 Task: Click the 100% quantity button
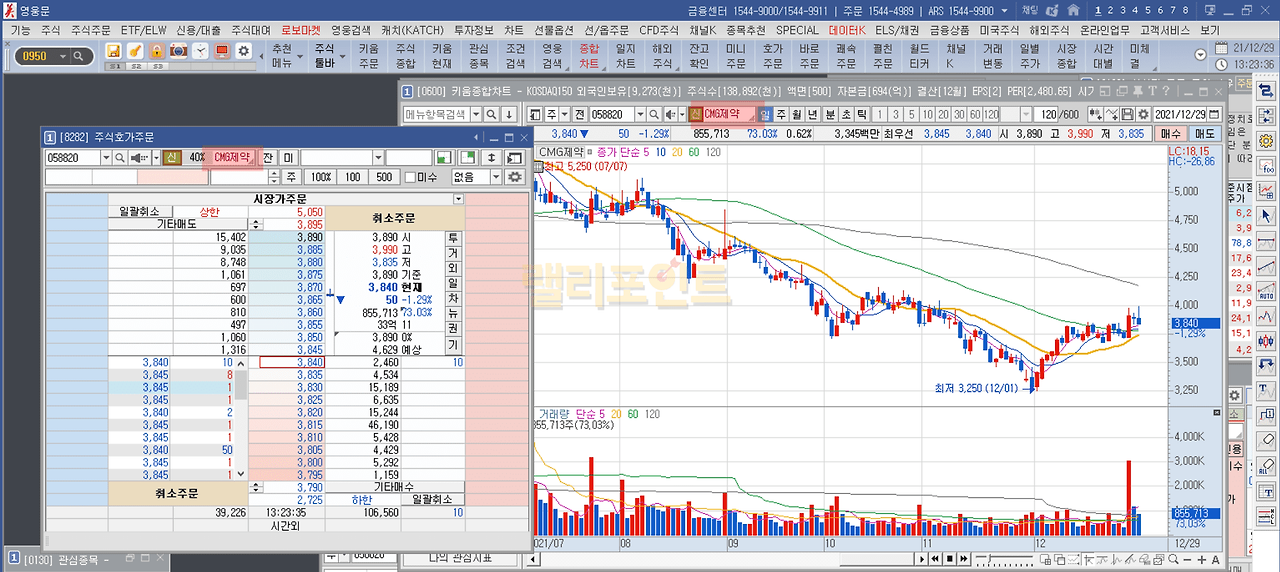pos(320,177)
